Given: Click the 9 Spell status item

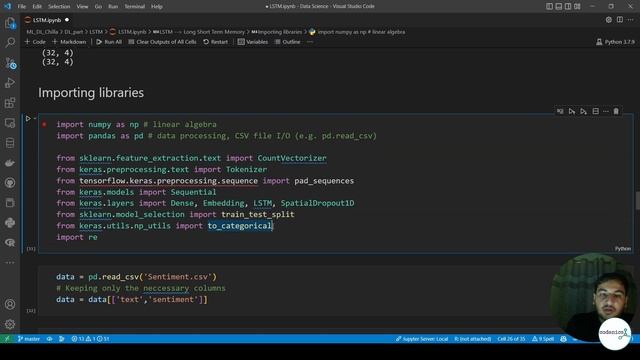Looking at the screenshot, I should tap(543, 339).
